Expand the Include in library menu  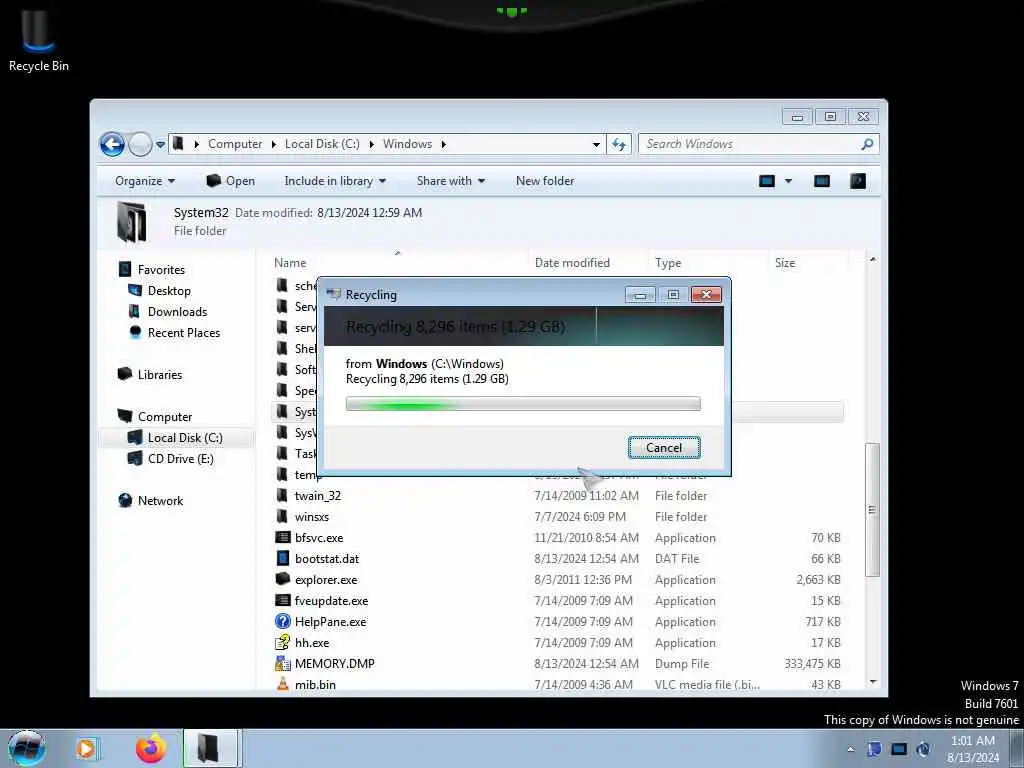335,181
